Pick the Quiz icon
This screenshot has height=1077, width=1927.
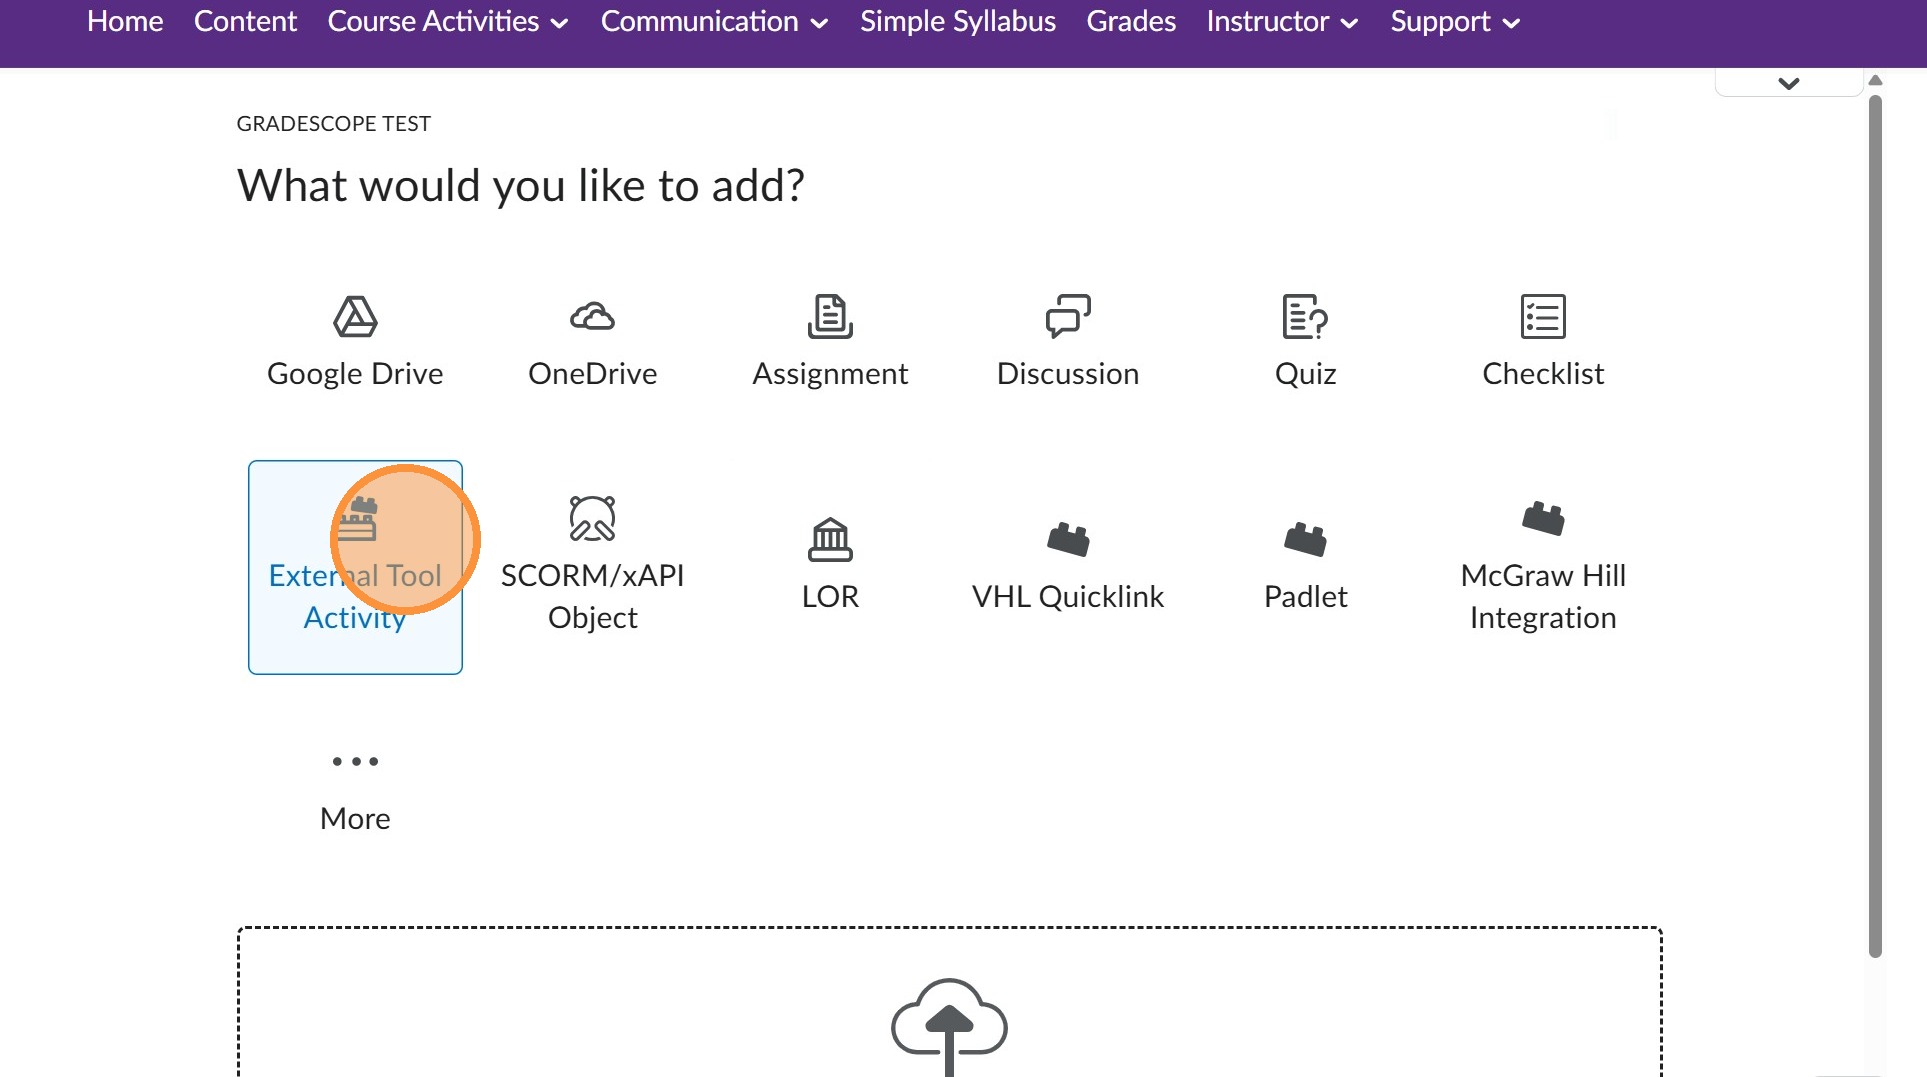1305,317
